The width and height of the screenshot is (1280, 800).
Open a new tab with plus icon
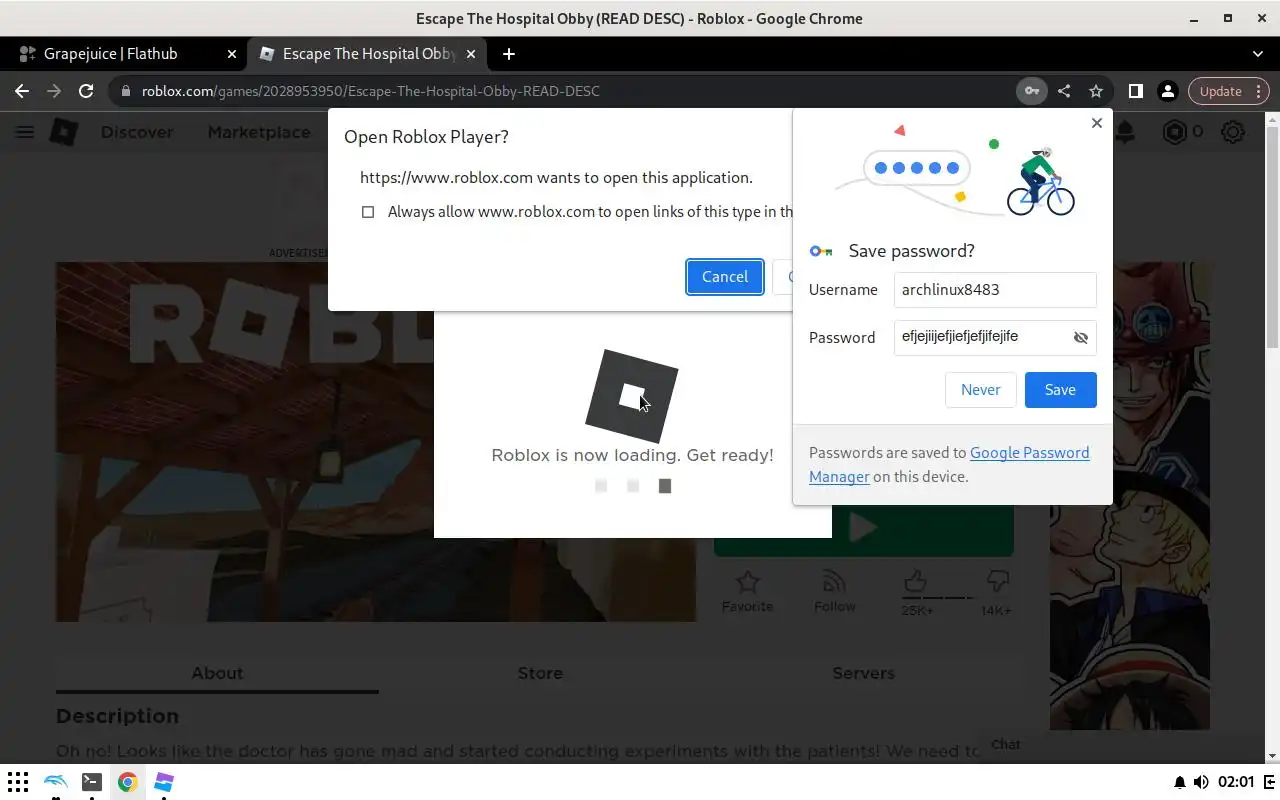point(509,54)
